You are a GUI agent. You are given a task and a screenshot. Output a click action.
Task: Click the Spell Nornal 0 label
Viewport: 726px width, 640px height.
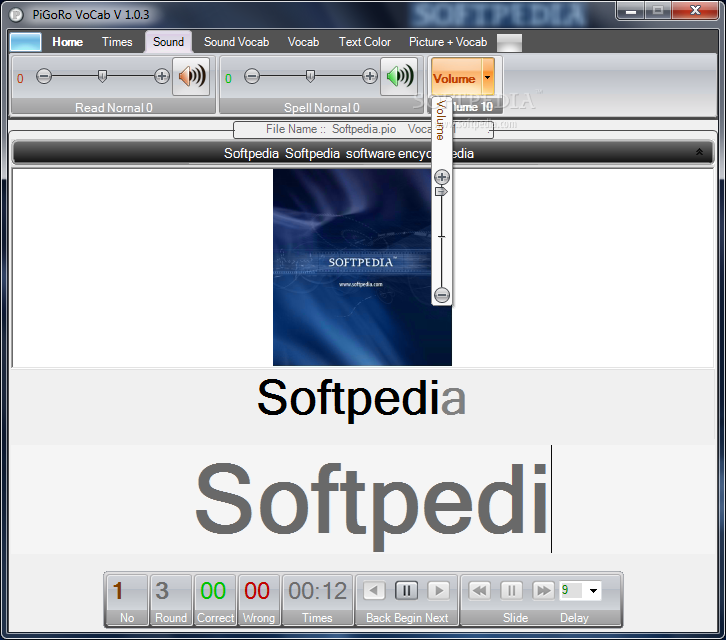322,107
